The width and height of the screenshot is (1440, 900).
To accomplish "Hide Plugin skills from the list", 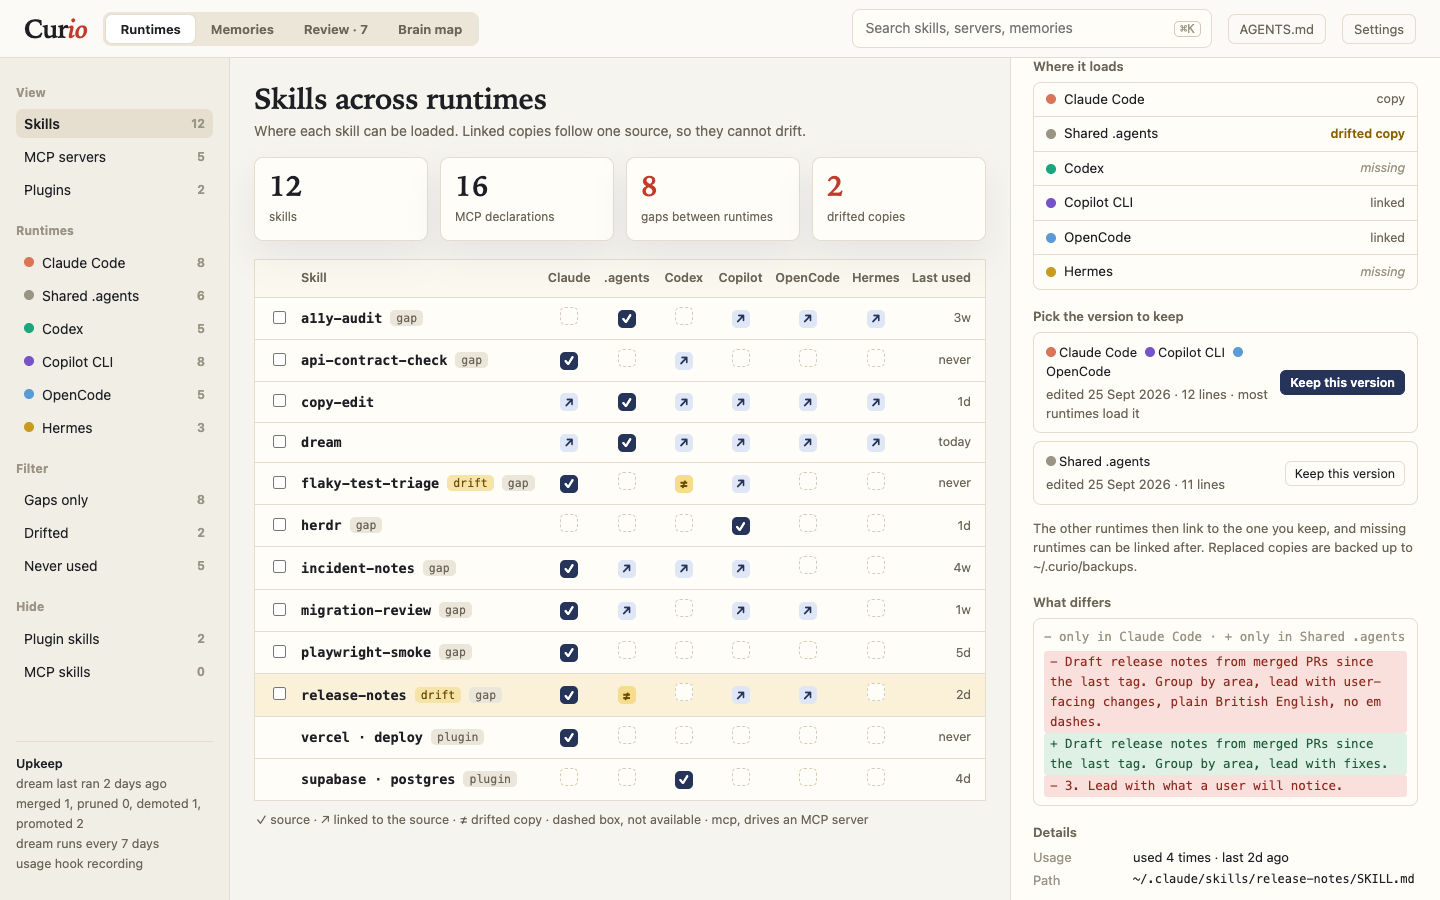I will [x=114, y=639].
